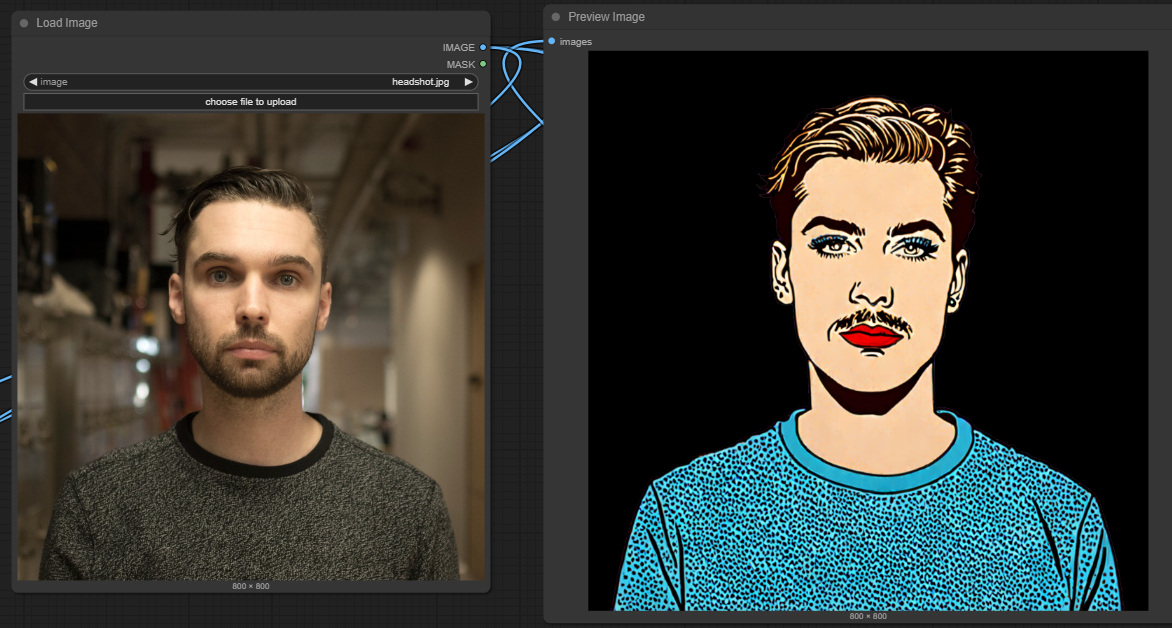Click the 800 × 800 label under the headshot
Viewport: 1172px width, 628px height.
click(x=250, y=586)
